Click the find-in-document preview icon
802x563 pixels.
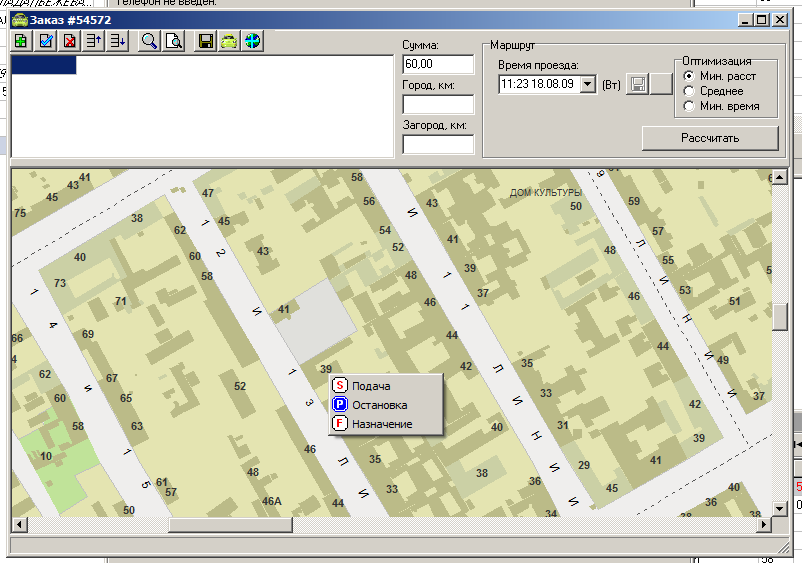click(x=173, y=41)
